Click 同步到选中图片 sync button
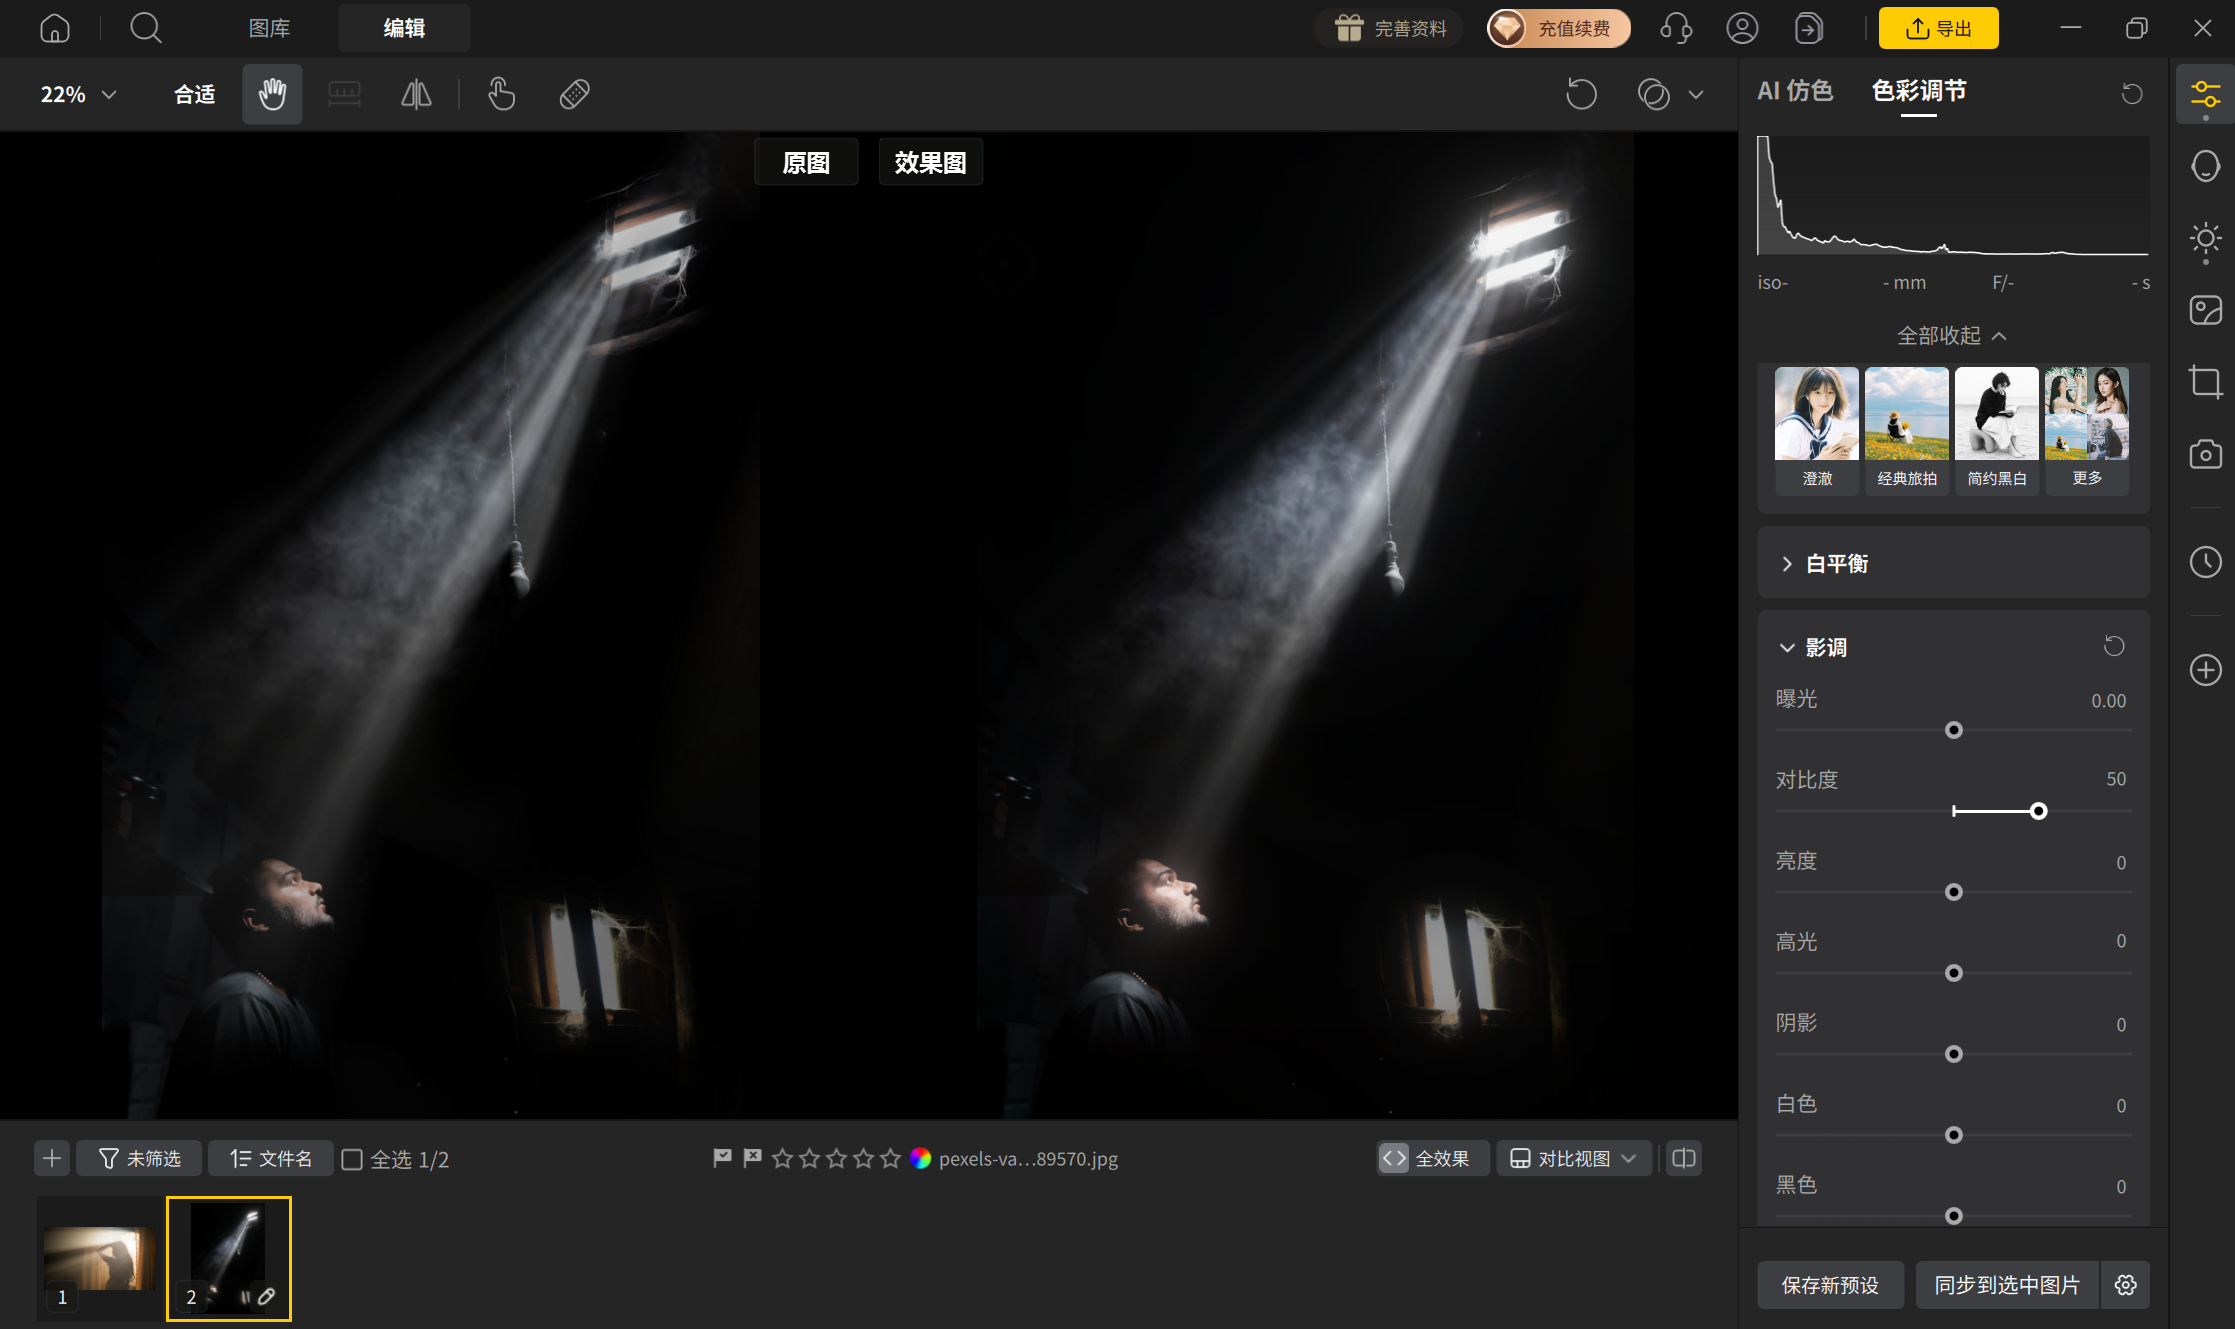This screenshot has width=2235, height=1329. pyautogui.click(x=2007, y=1285)
